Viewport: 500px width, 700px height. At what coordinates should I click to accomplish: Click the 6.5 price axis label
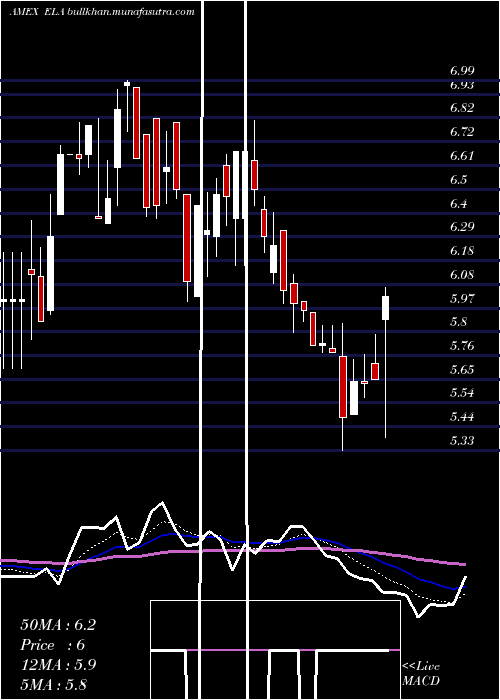point(458,179)
